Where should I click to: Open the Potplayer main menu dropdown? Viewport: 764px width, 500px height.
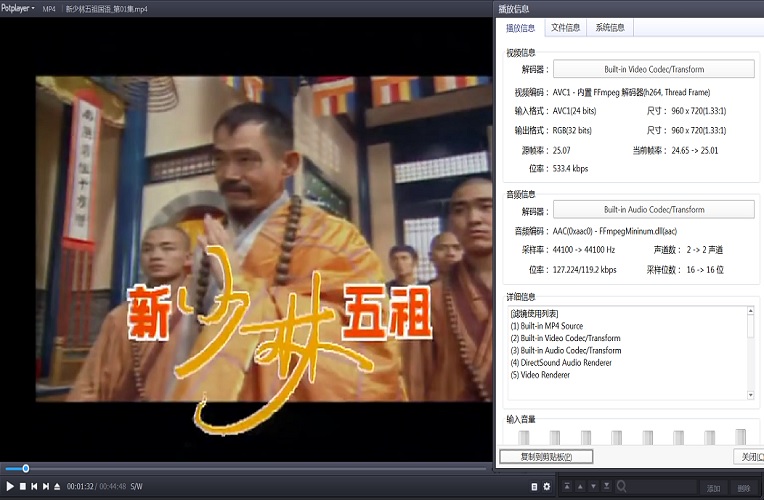(18, 8)
